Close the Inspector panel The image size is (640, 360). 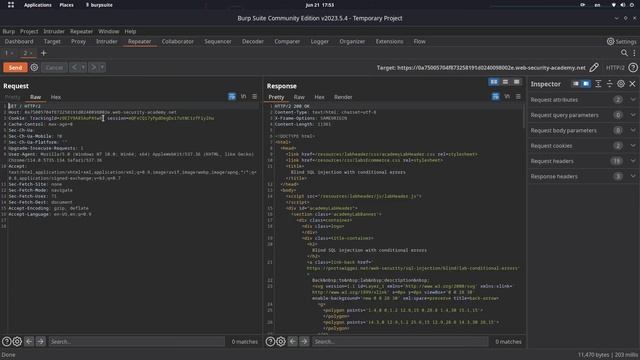click(632, 84)
